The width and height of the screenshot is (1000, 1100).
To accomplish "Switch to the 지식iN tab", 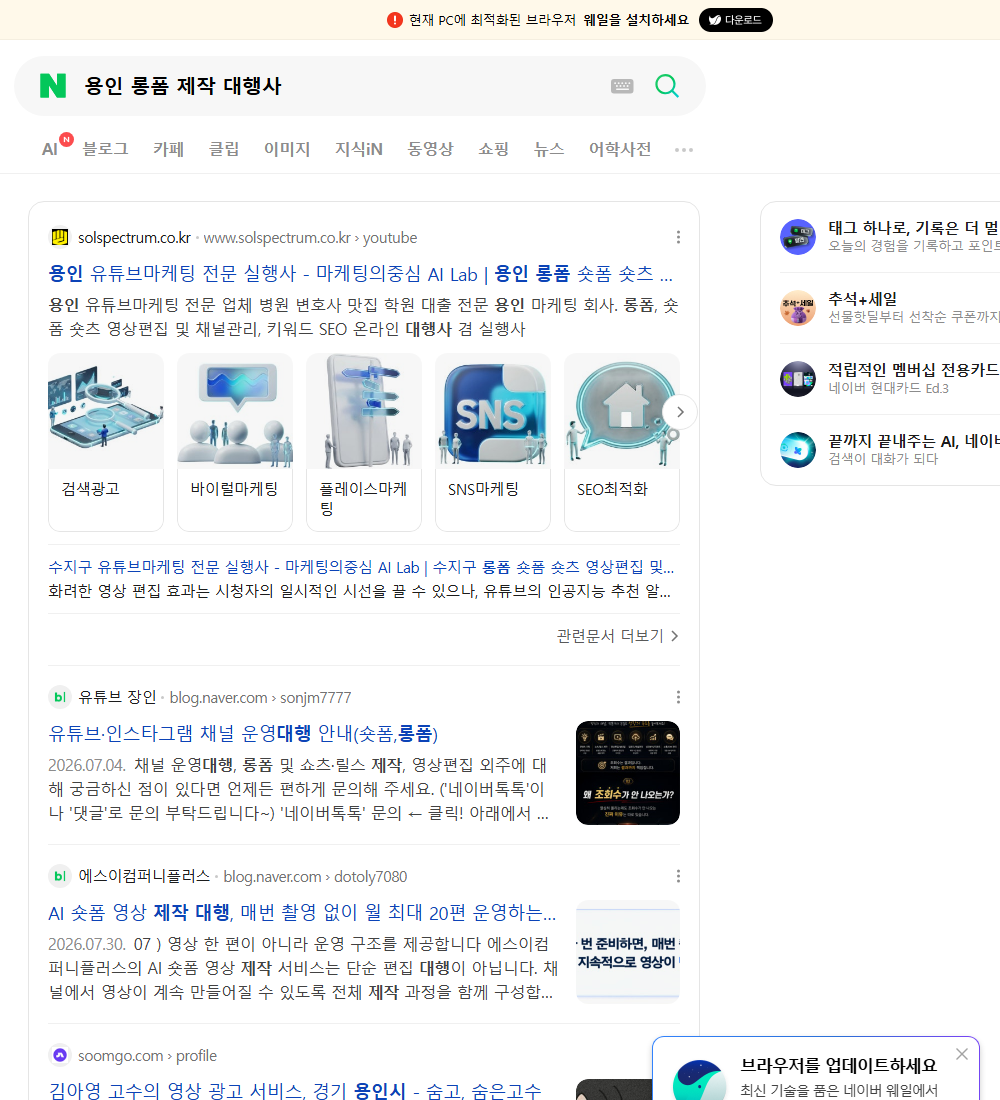I will click(x=359, y=149).
